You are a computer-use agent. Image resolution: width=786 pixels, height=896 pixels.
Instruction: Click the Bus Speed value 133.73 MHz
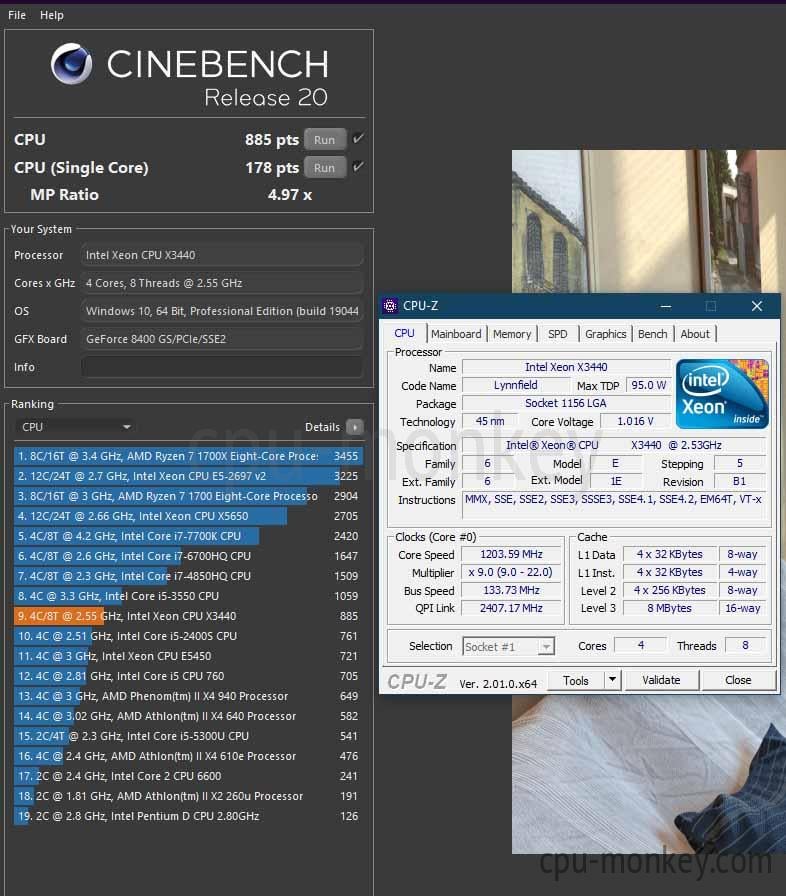(511, 590)
